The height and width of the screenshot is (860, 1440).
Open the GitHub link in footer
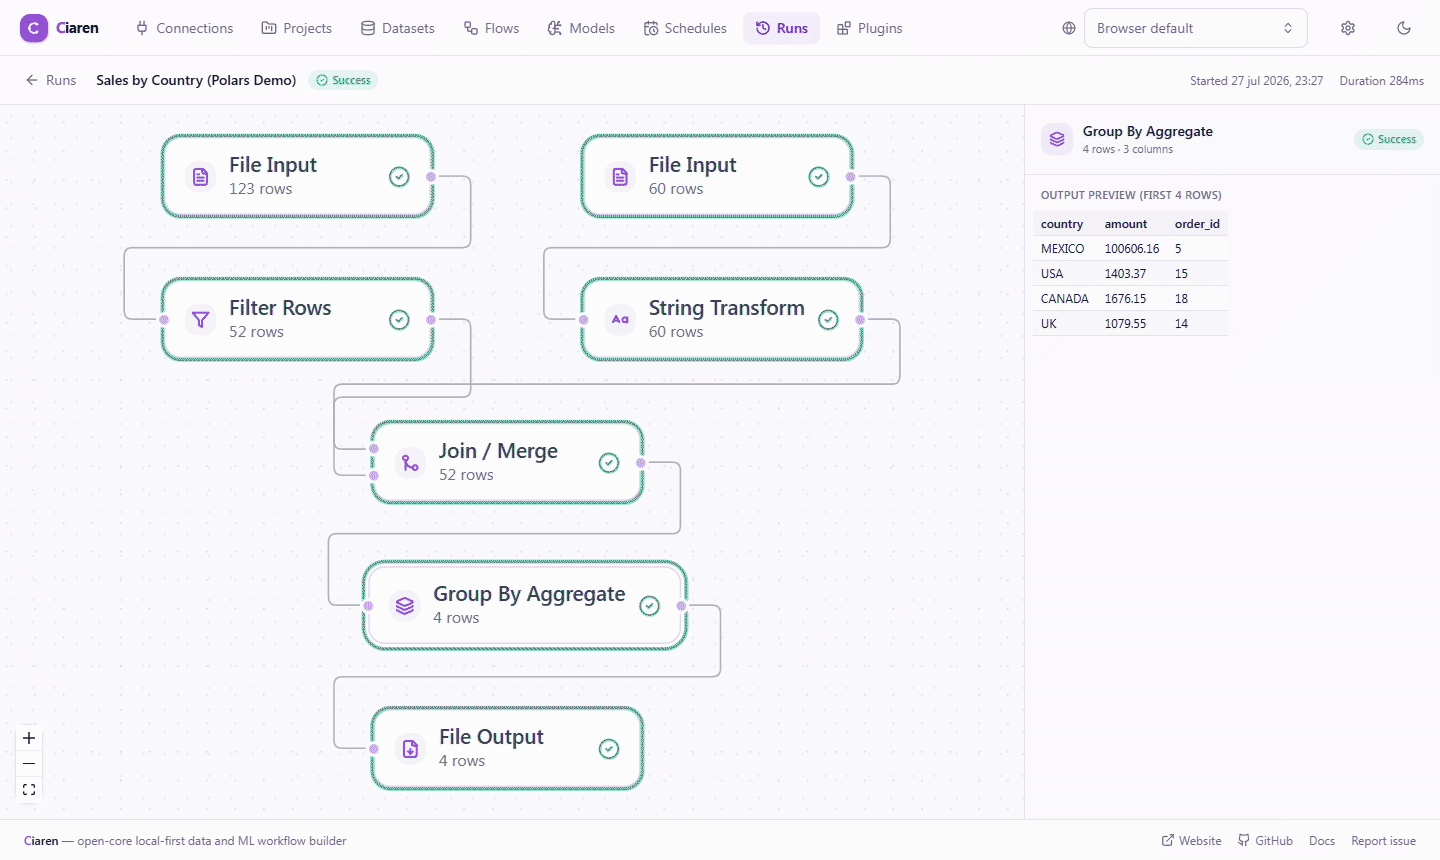point(1265,841)
